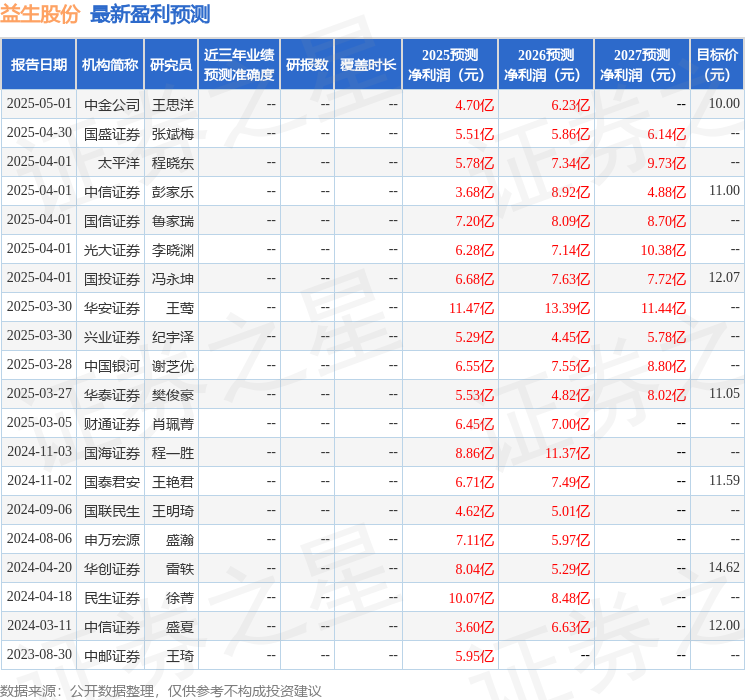Click the 2026预测净利润 column header
The image size is (745, 700).
coord(545,65)
